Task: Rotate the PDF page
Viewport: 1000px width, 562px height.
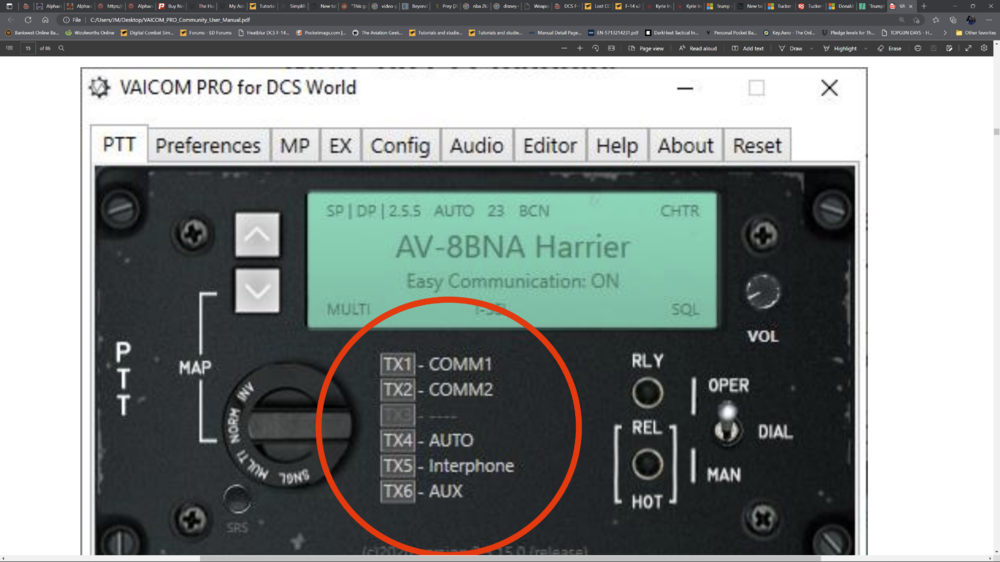Action: [596, 48]
